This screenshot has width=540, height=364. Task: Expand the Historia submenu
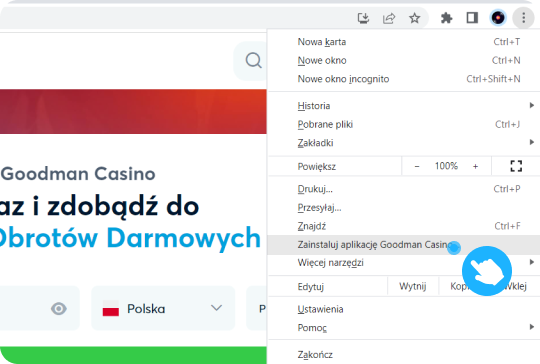click(404, 106)
